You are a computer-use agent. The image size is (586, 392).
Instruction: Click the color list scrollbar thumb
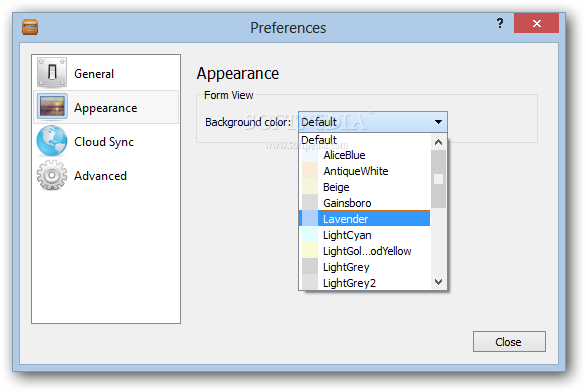point(438,179)
